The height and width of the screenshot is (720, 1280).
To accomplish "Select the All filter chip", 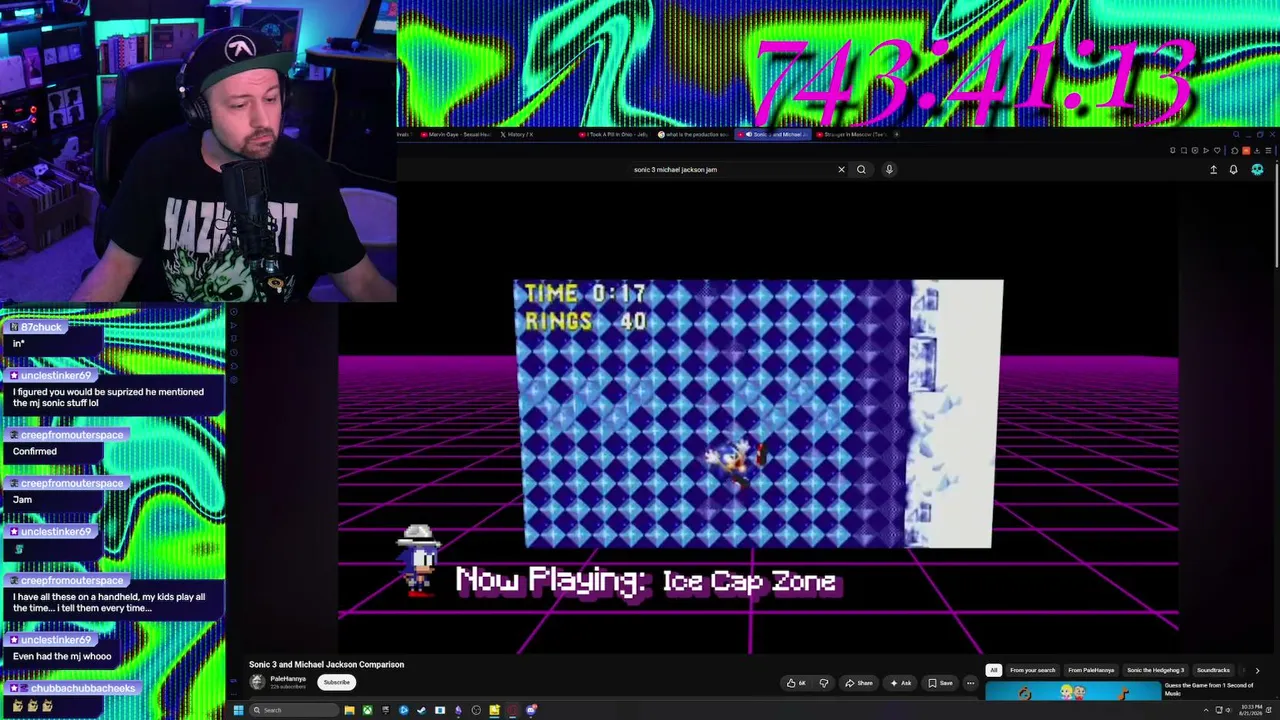I will coord(994,670).
